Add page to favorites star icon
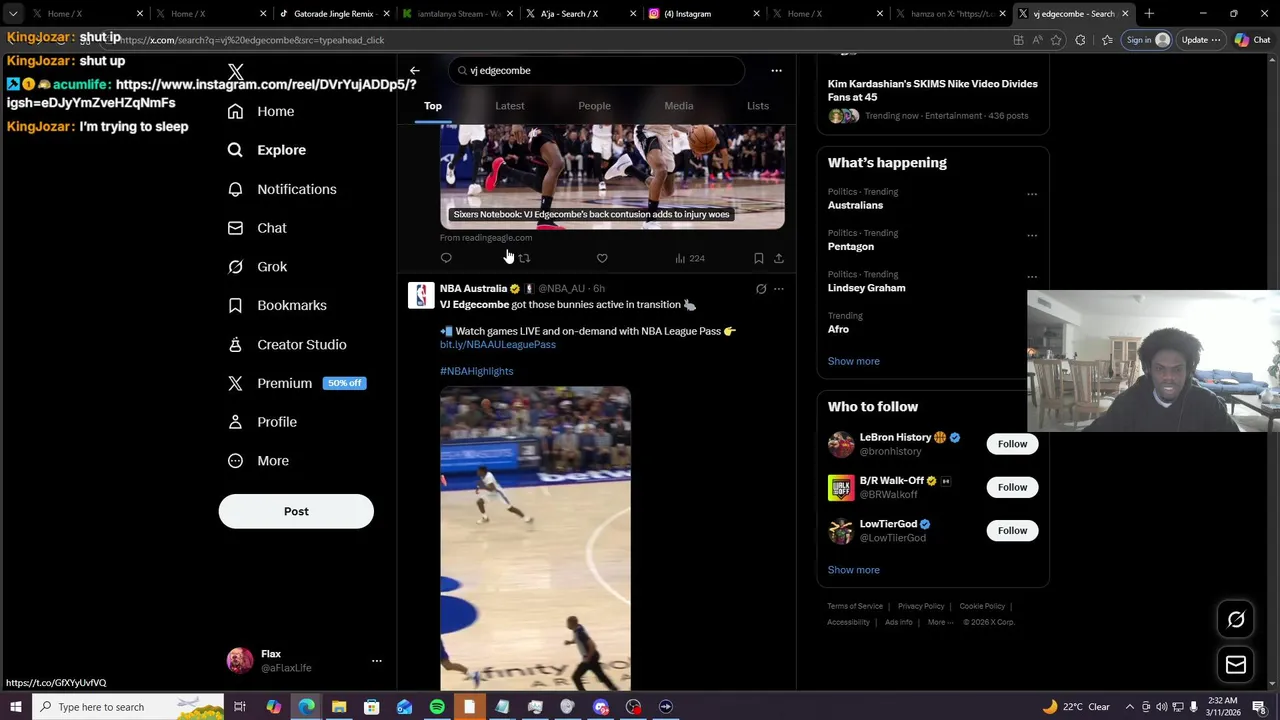1280x720 pixels. click(1056, 40)
